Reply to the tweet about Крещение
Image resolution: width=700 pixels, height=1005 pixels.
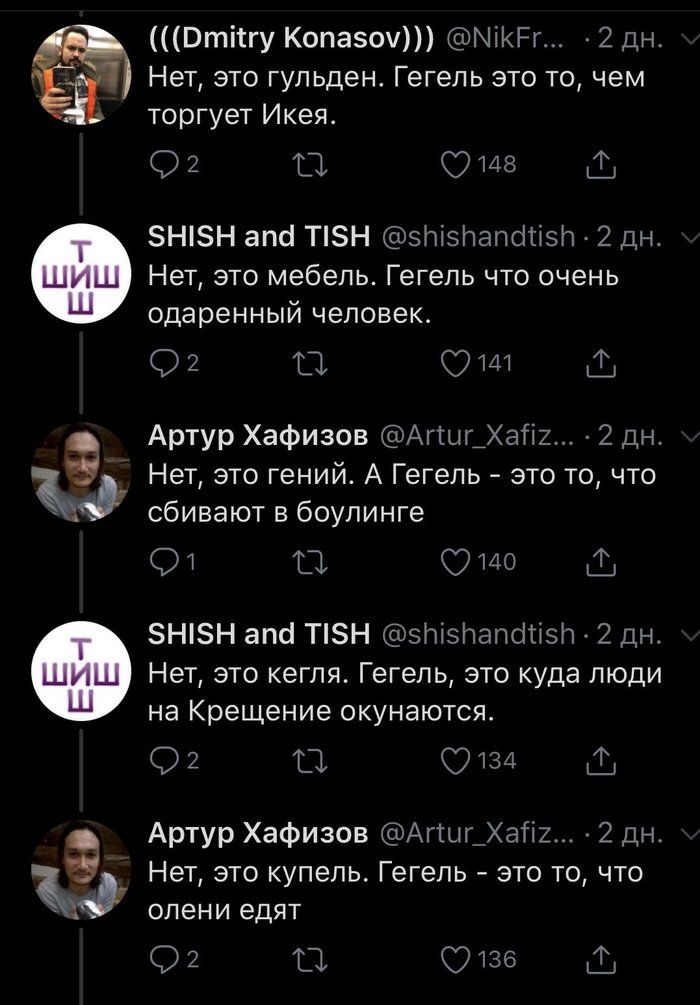point(162,761)
